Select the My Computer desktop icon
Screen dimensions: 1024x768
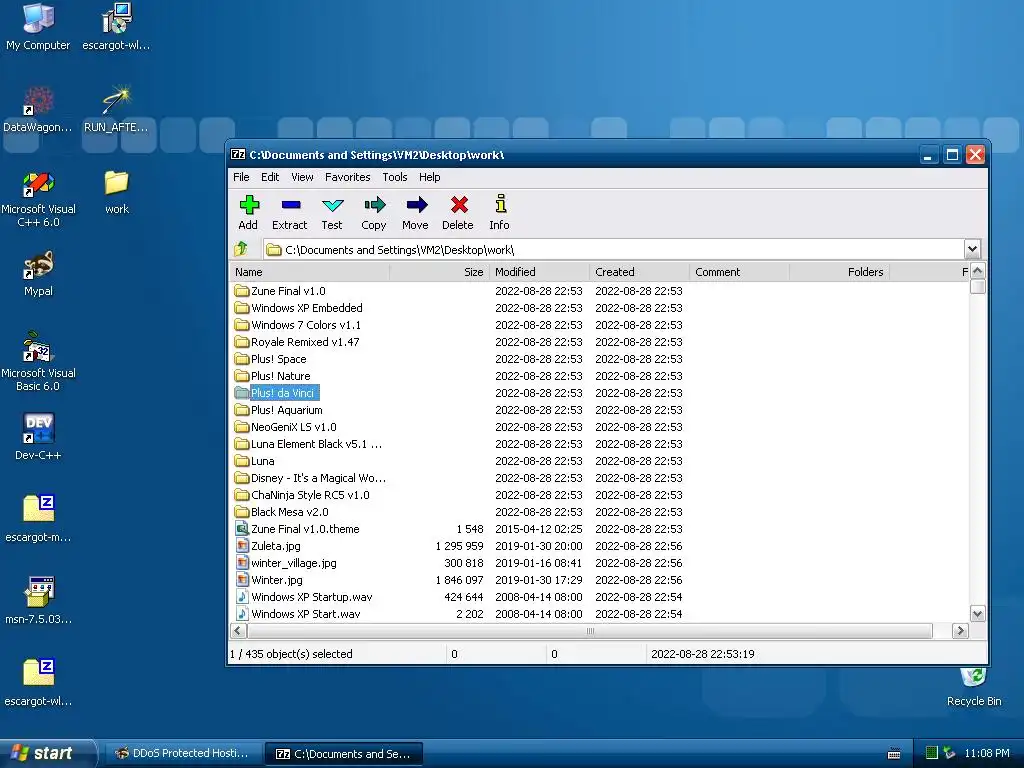(38, 26)
